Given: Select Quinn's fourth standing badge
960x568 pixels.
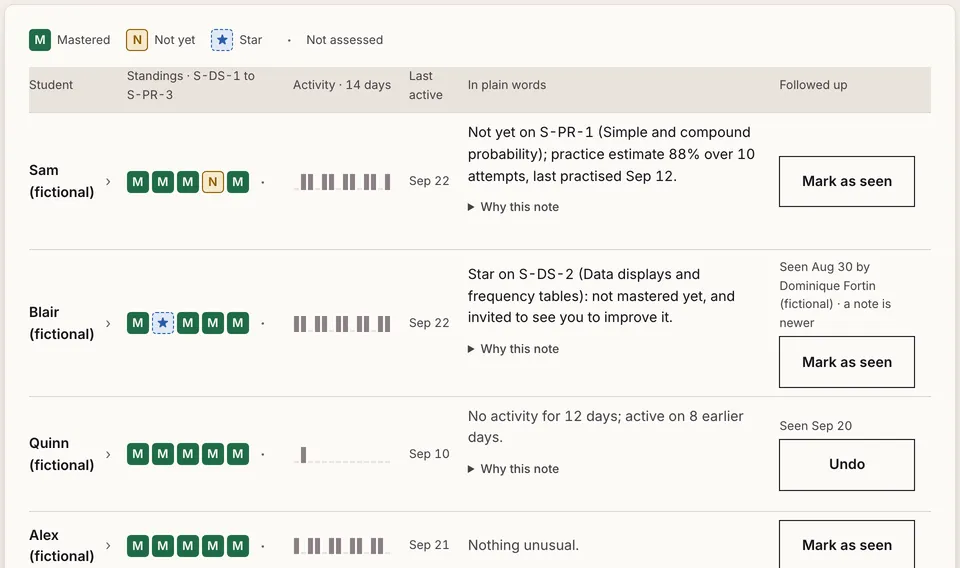Looking at the screenshot, I should [213, 454].
